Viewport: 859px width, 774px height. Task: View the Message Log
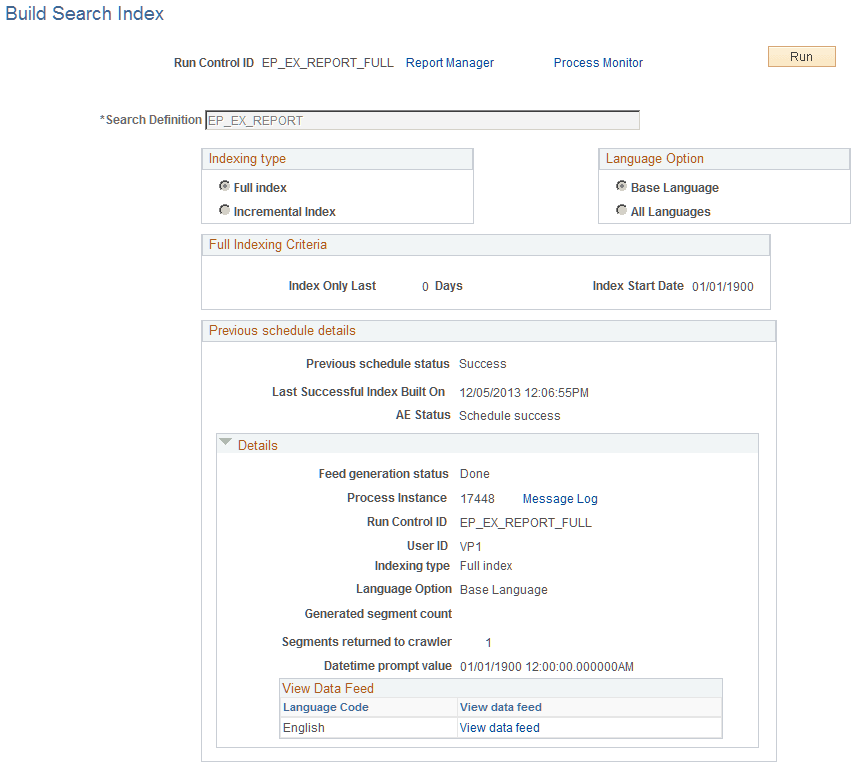point(559,498)
